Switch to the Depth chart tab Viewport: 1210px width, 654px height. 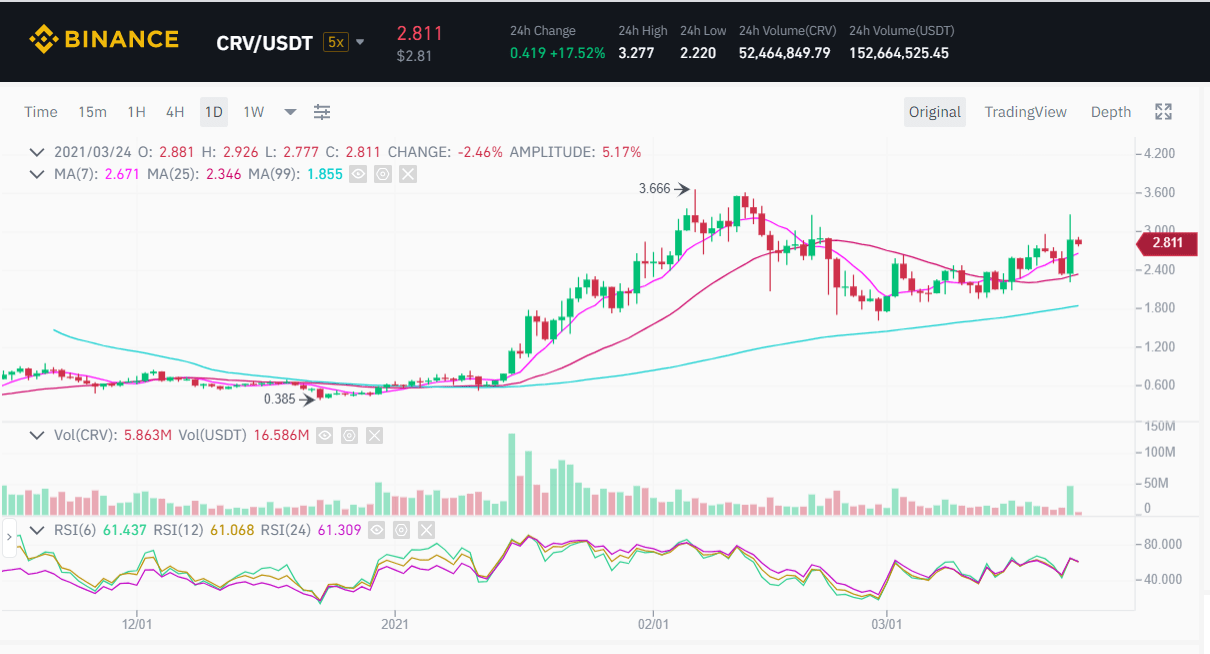tap(1110, 112)
